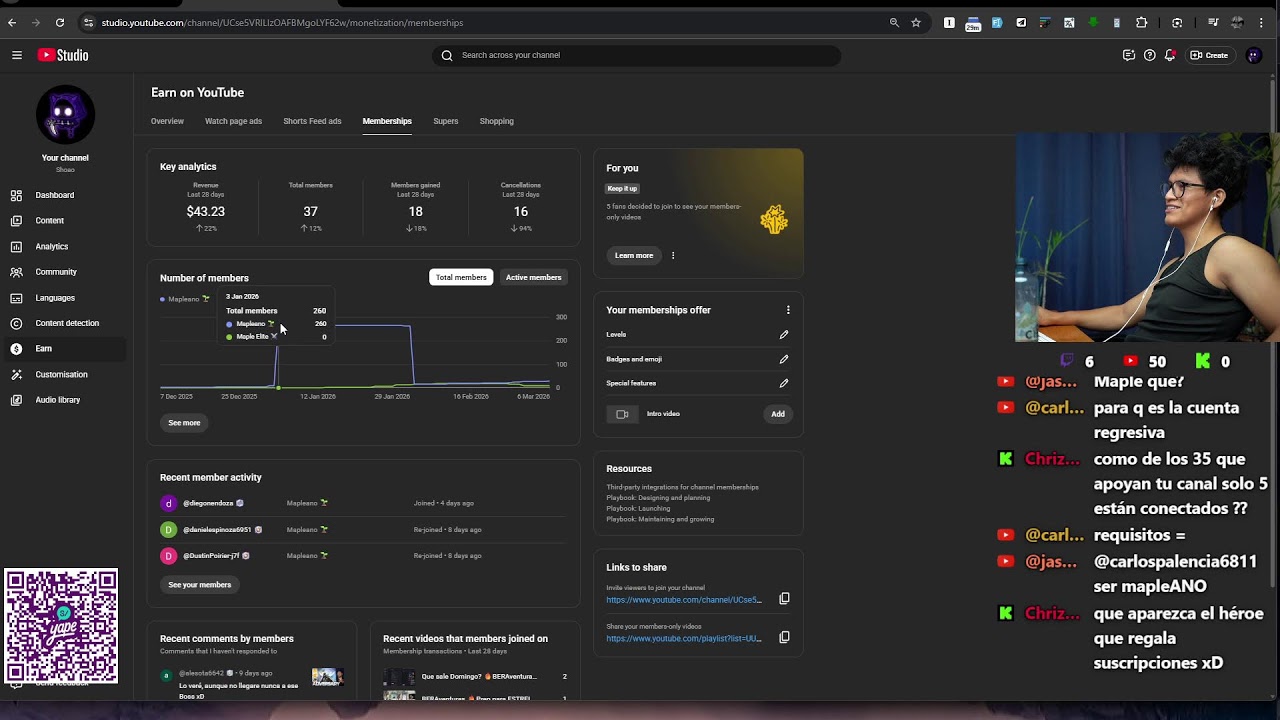Click the magnifier icon in search box
This screenshot has height=720, width=1280.
coord(447,55)
